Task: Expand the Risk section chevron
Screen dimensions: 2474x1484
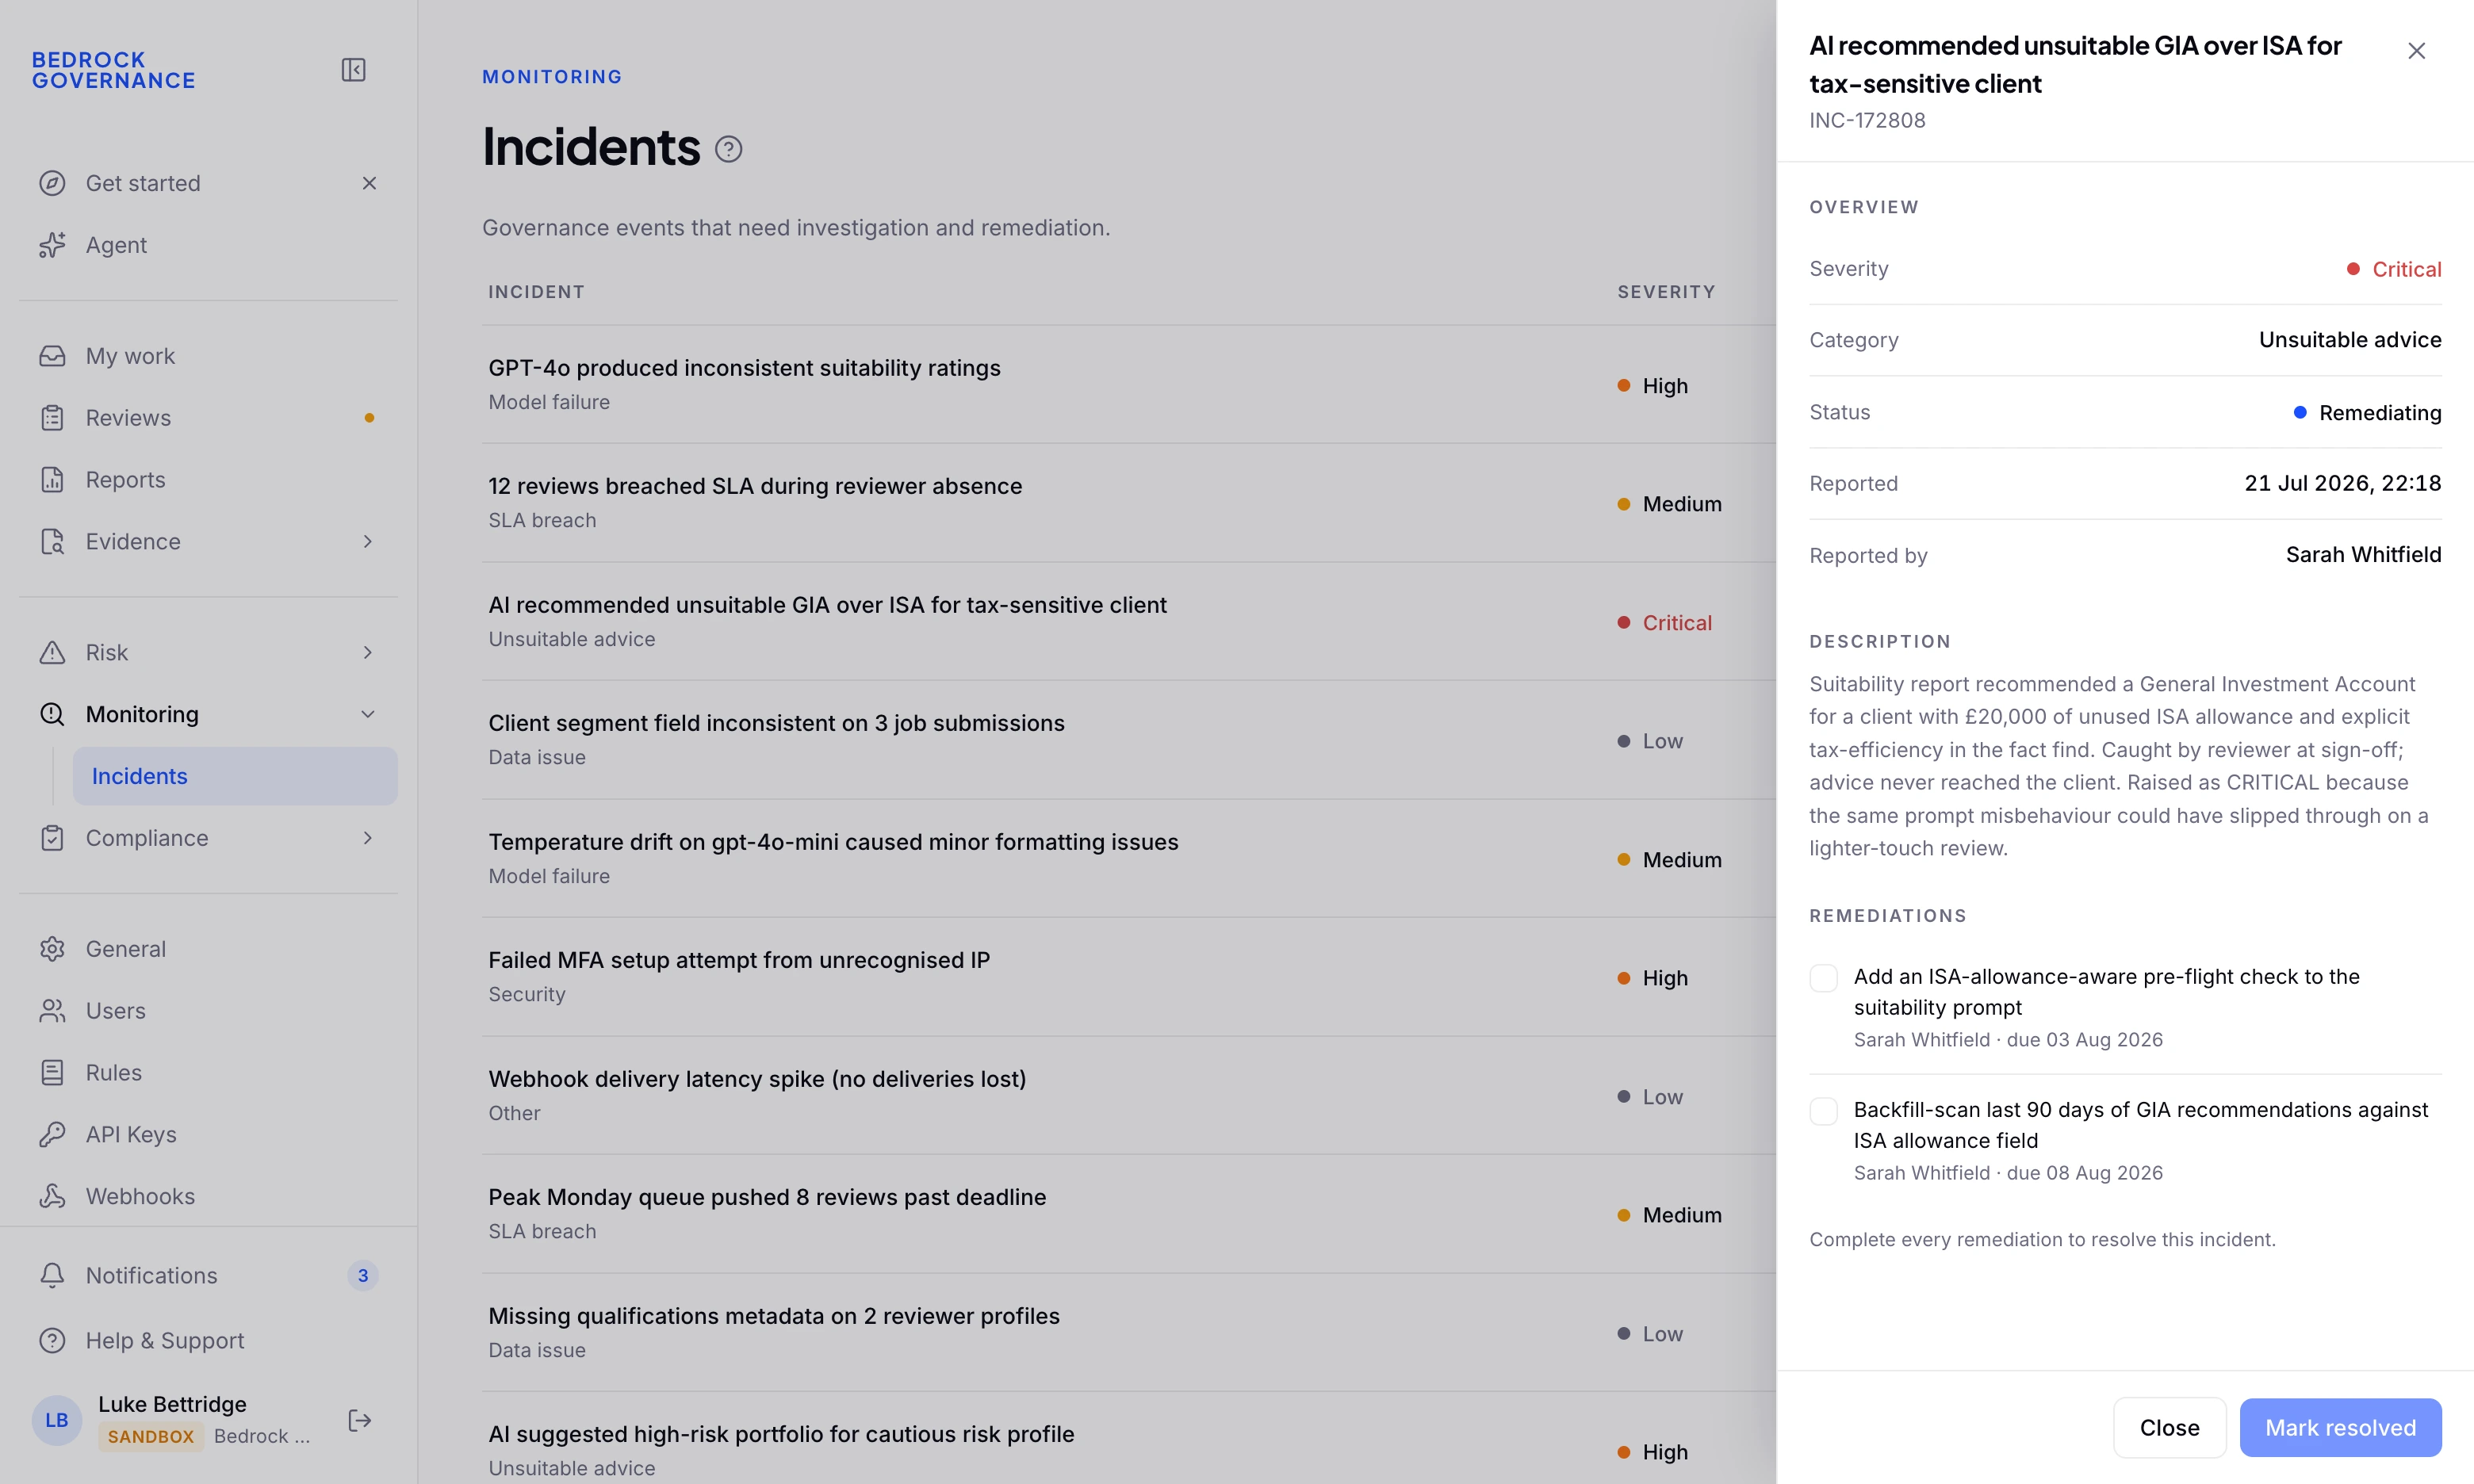Action: coord(367,652)
